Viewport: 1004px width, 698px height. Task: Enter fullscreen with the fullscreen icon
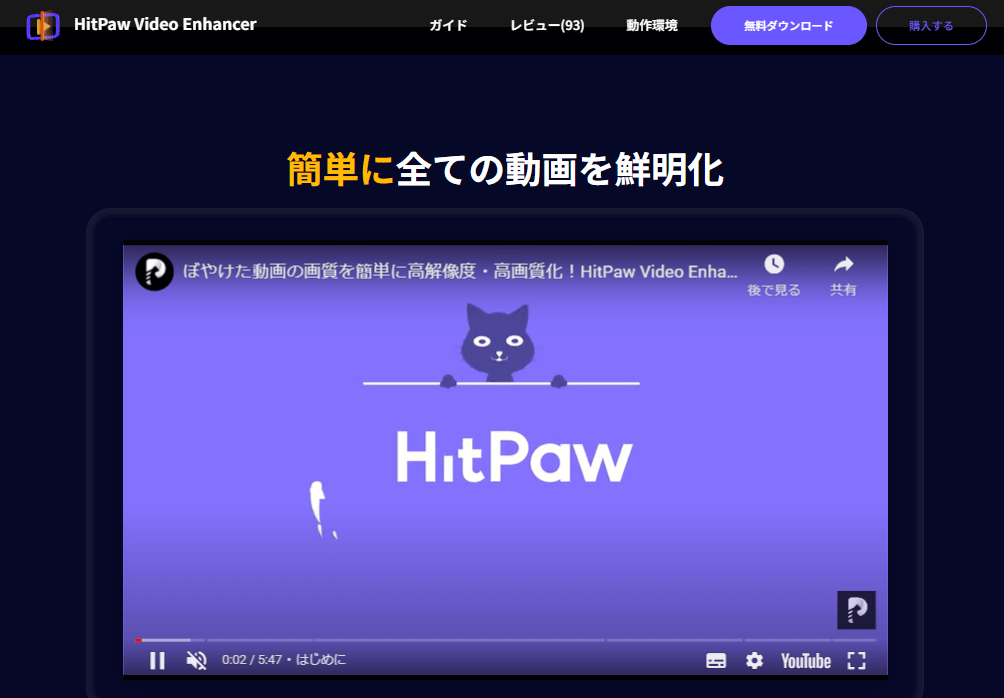tap(856, 660)
